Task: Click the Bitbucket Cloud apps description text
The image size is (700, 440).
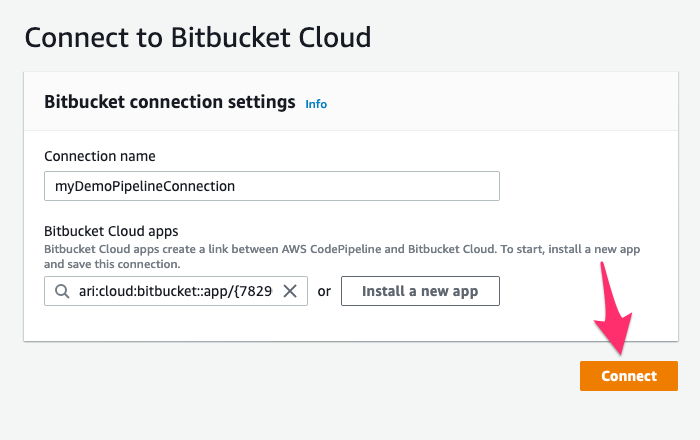Action: pyautogui.click(x=342, y=257)
